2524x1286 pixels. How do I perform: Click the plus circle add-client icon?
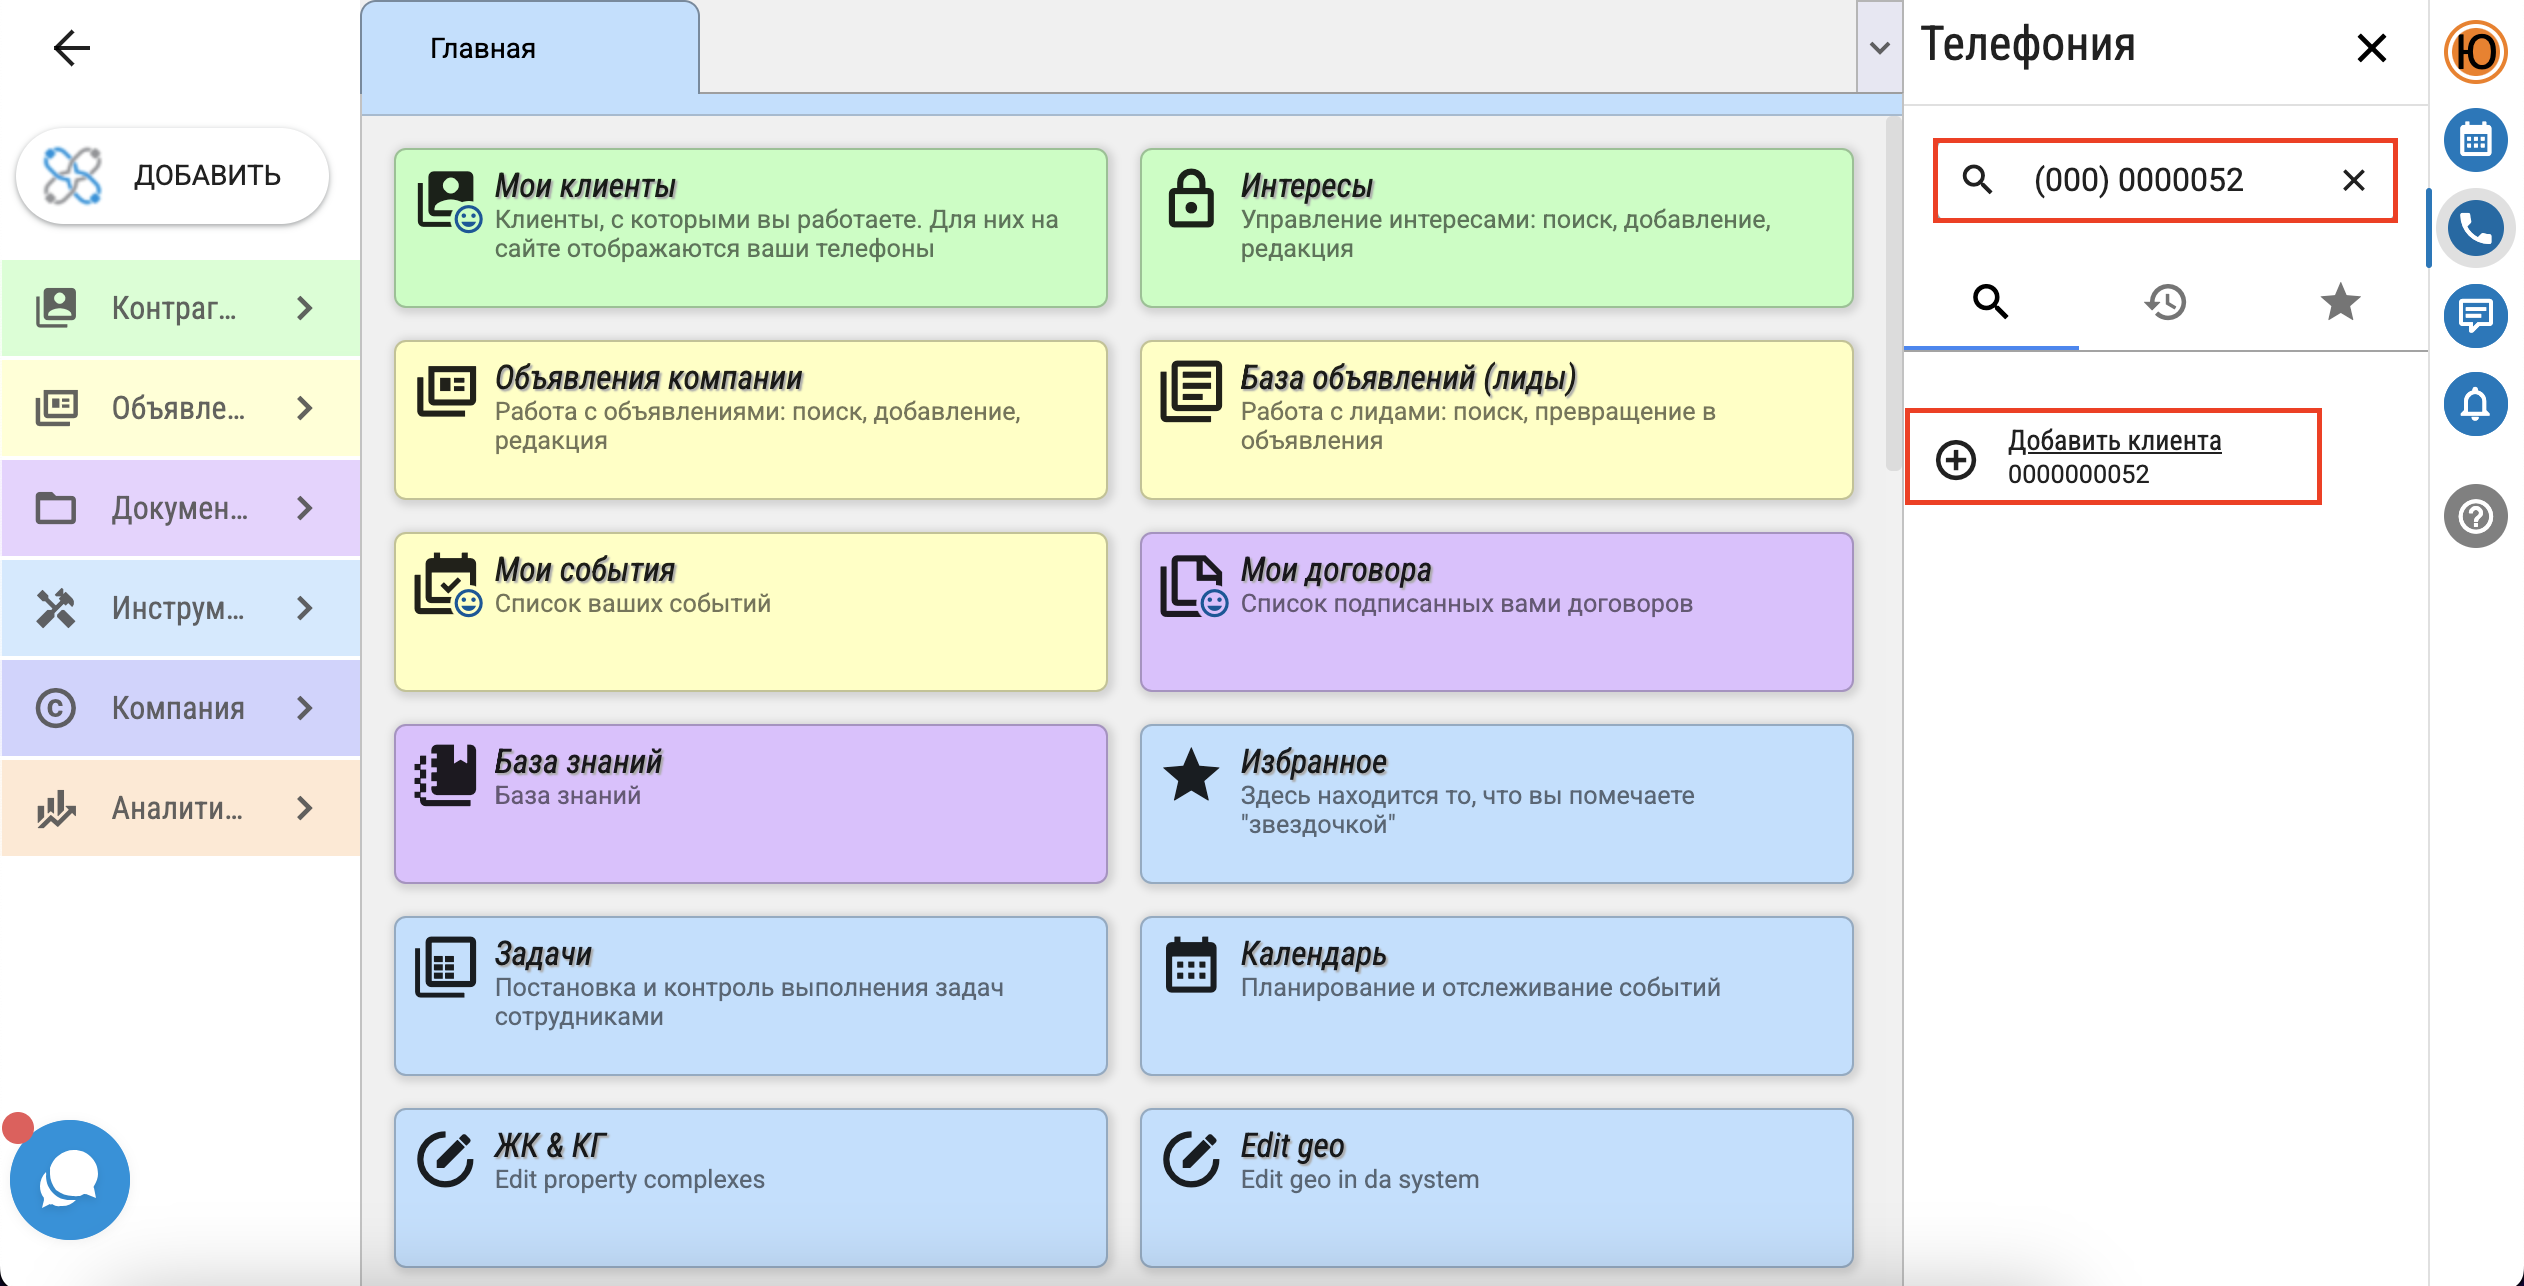(x=1956, y=460)
